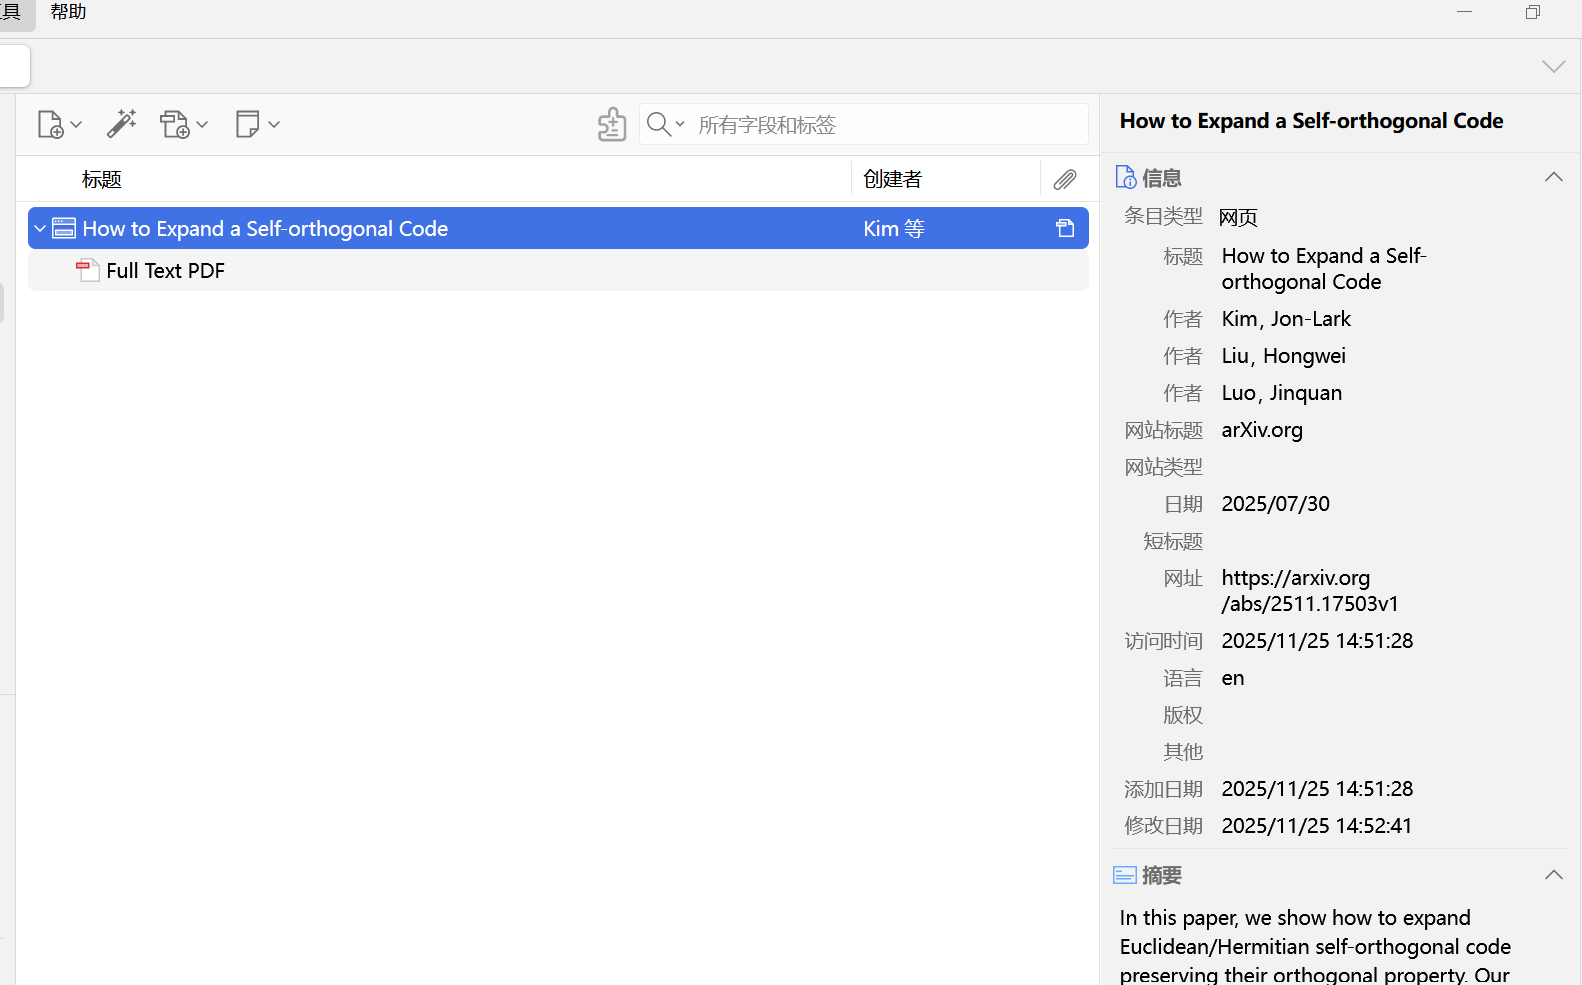Click the paperclip attachment column header
The image size is (1582, 985).
point(1065,179)
